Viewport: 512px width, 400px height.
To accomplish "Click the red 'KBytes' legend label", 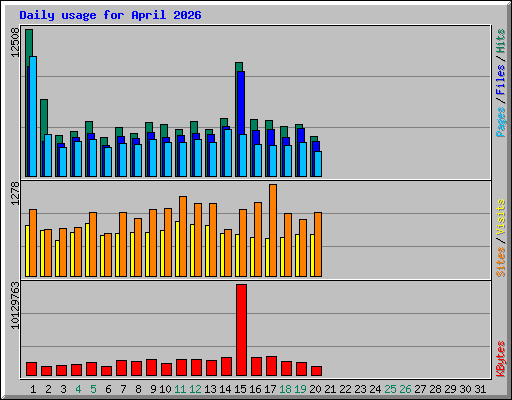I will point(501,359).
